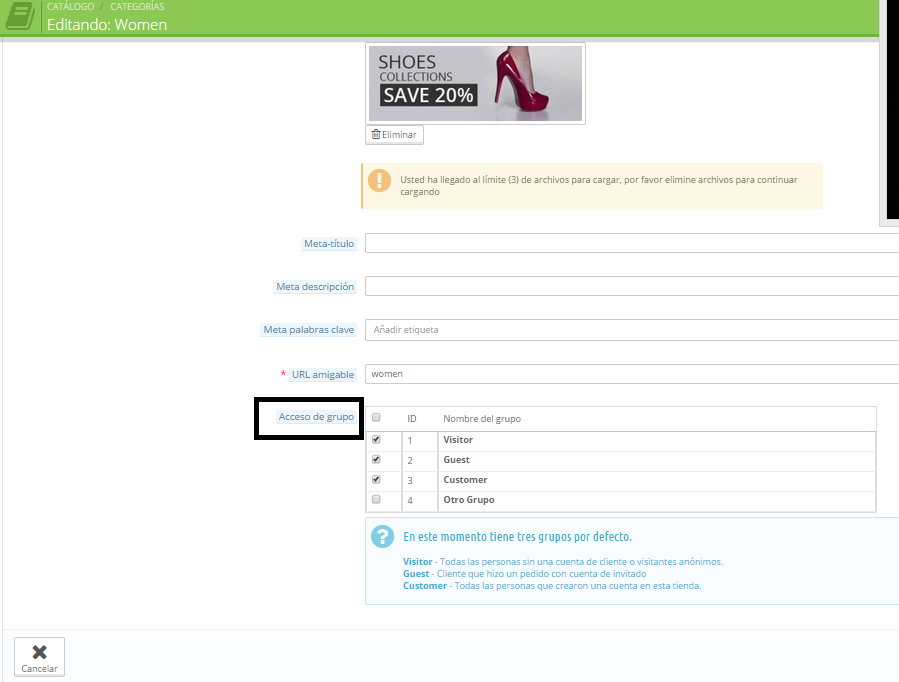This screenshot has height=682, width=899.
Task: Click into the Meta descripción field
Action: click(630, 286)
